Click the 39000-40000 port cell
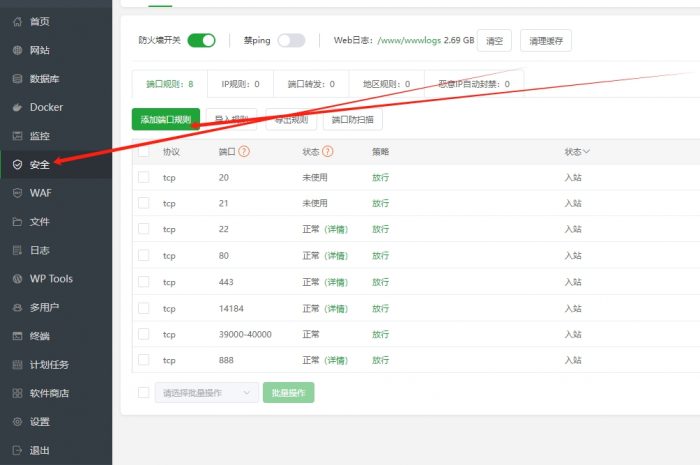The width and height of the screenshot is (700, 465). (x=245, y=334)
